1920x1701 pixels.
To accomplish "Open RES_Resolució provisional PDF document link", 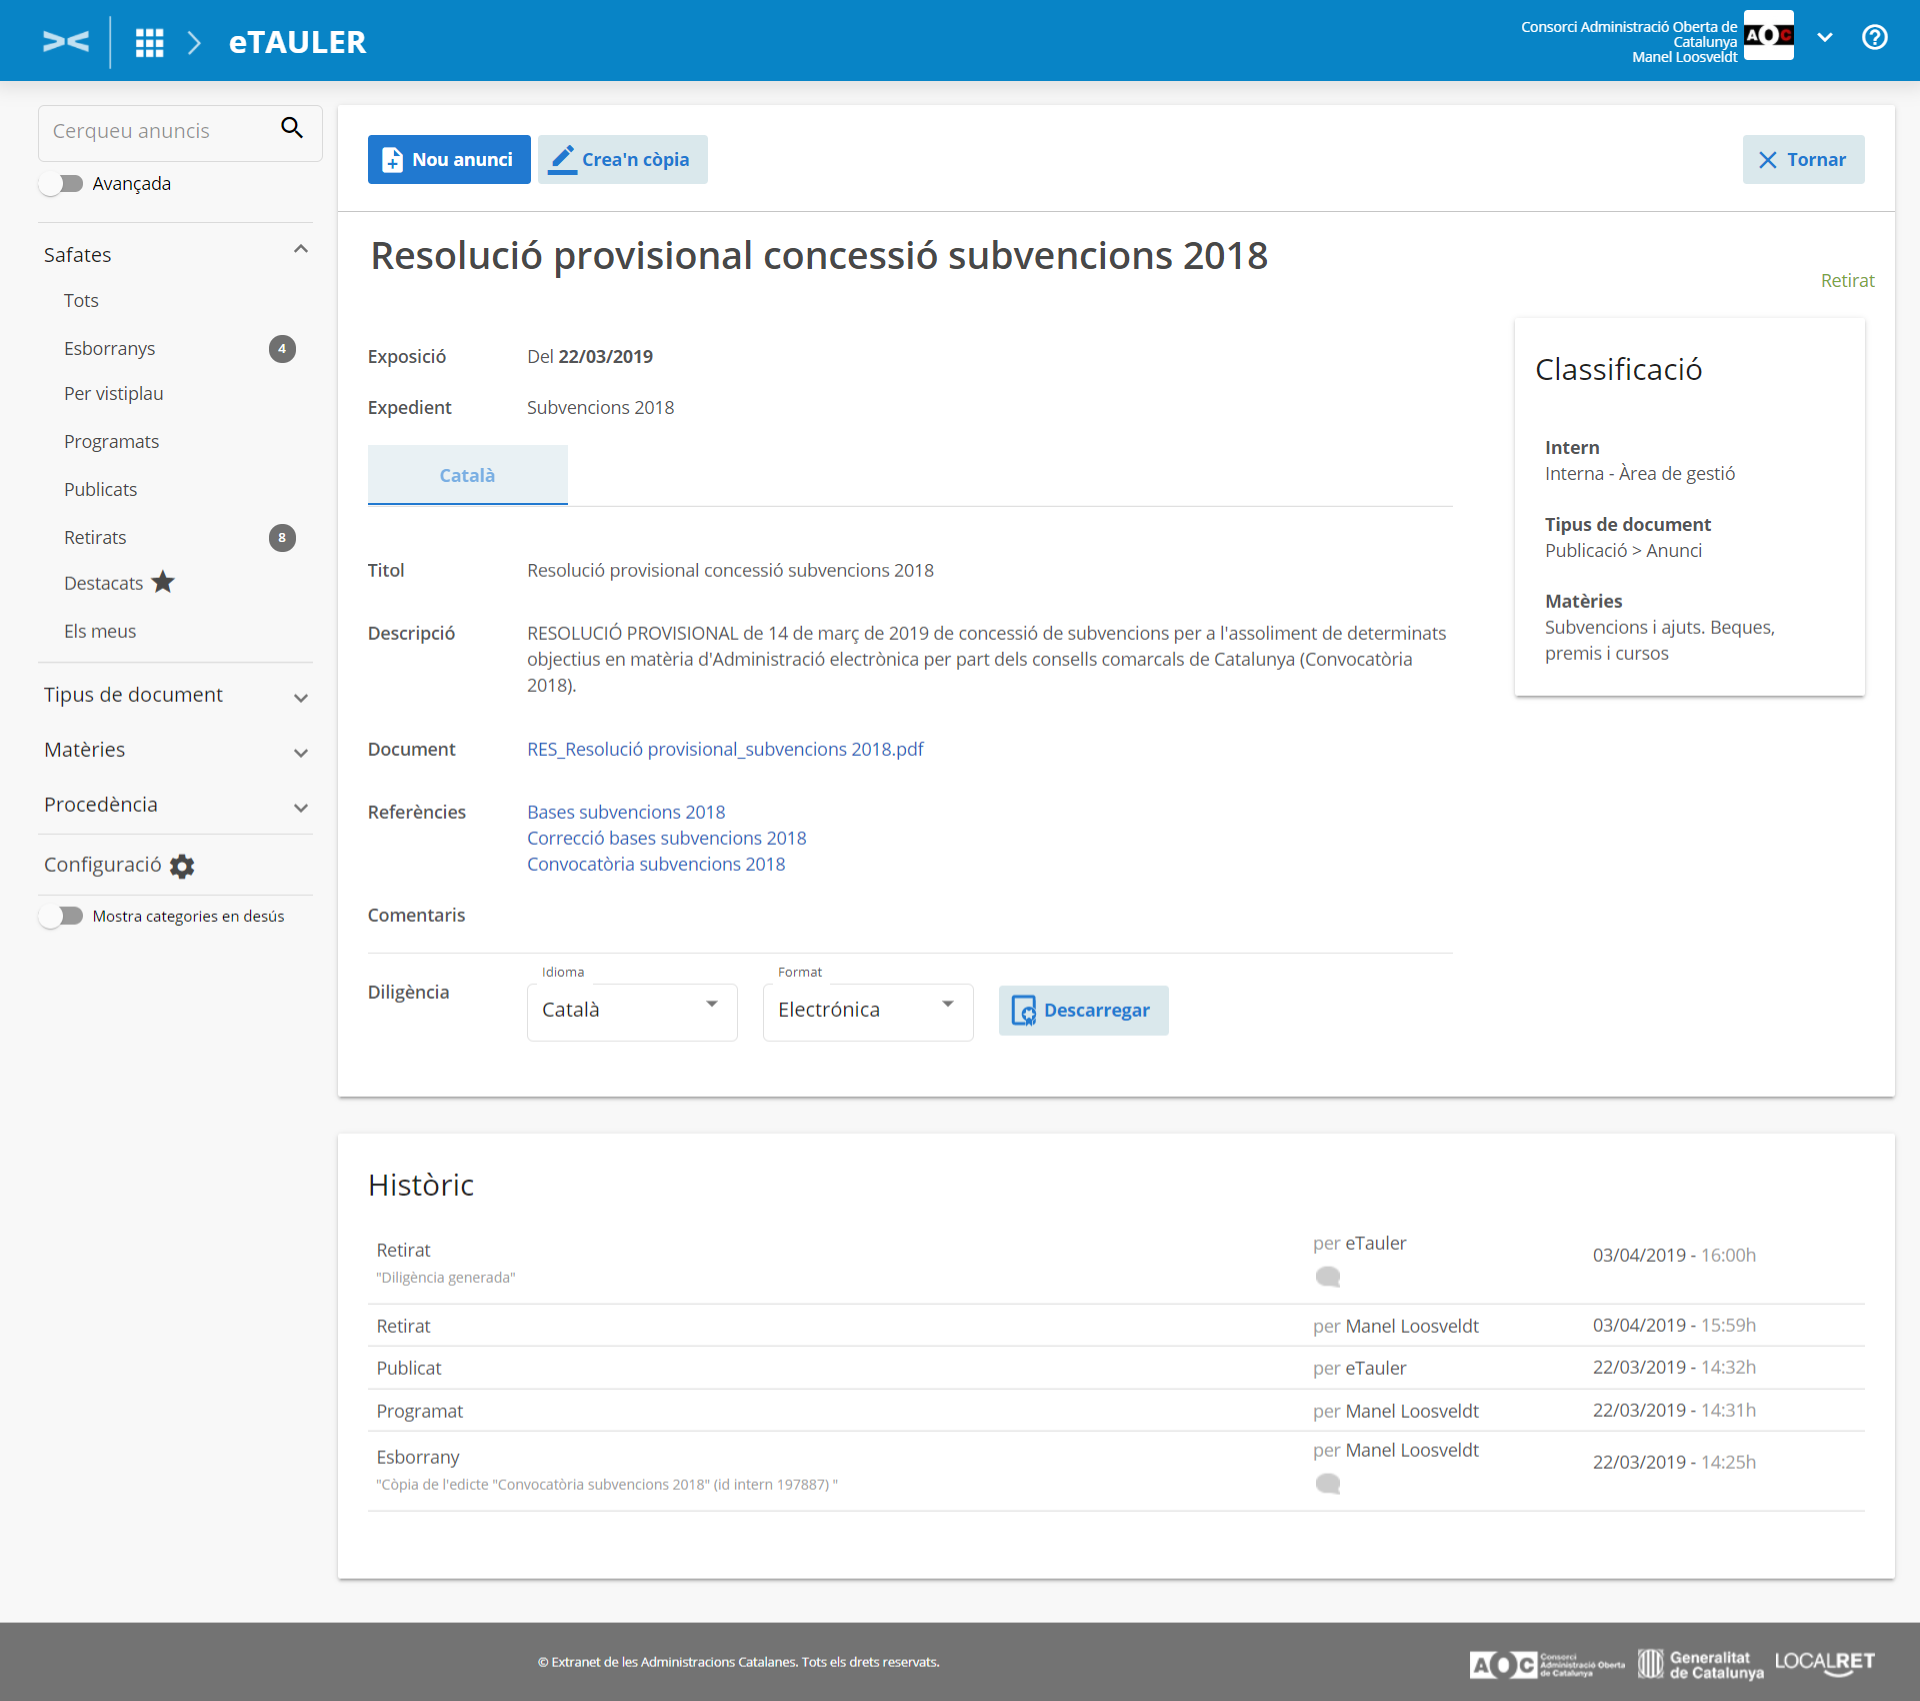I will 725,750.
